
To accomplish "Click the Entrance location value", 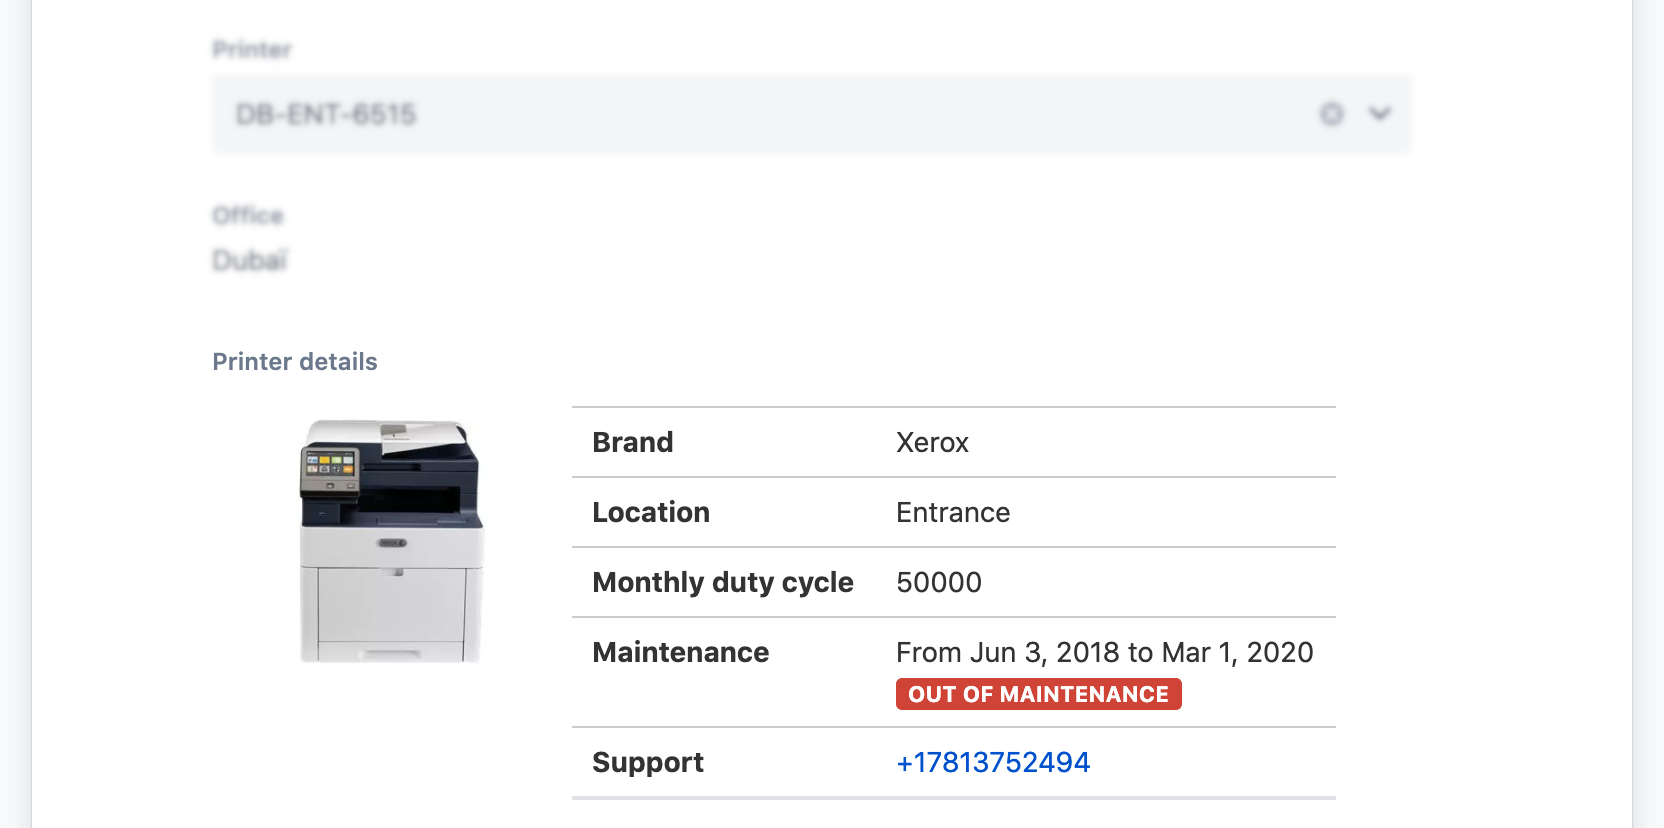I will click(953, 512).
